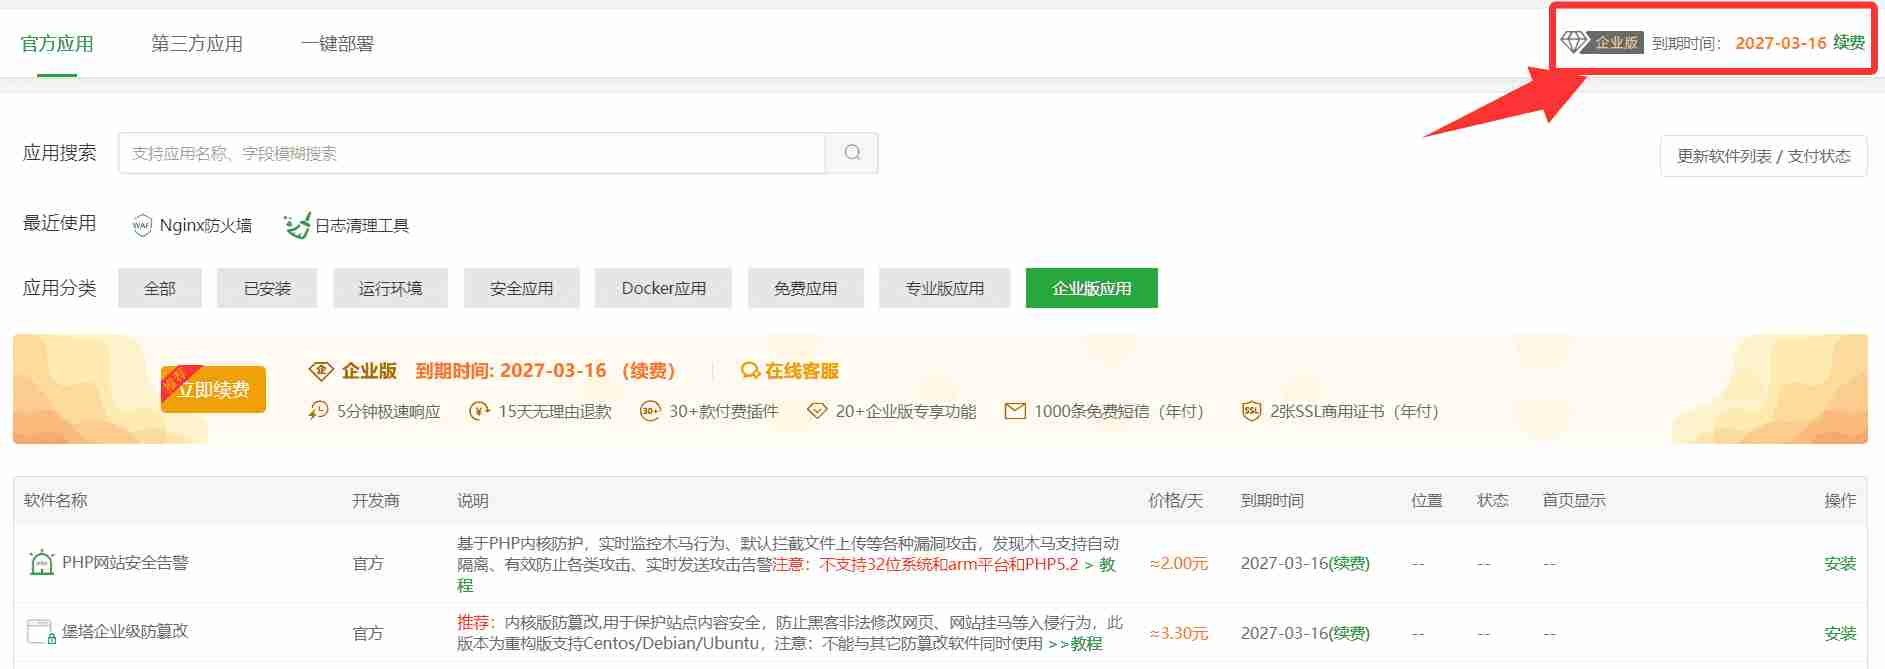Click 价格/天 column header

(1175, 501)
